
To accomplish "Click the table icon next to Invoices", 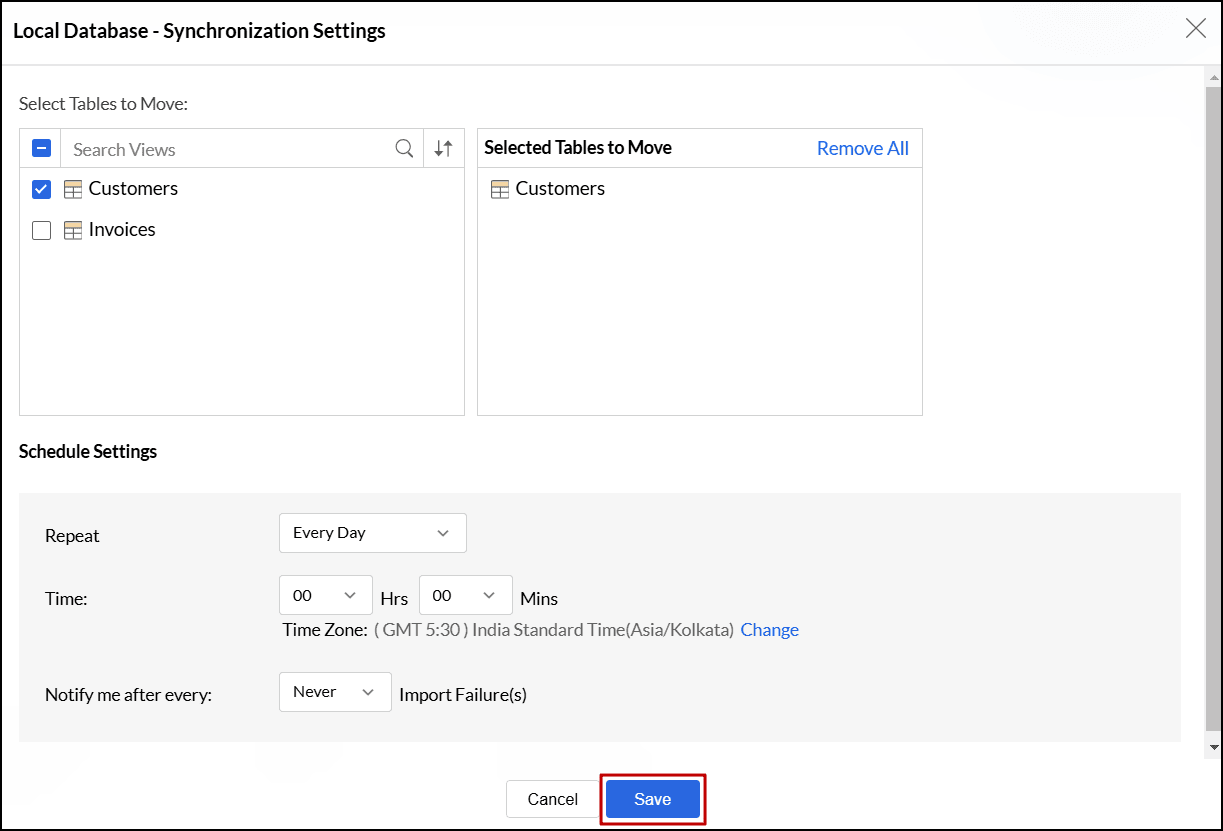I will coord(72,229).
